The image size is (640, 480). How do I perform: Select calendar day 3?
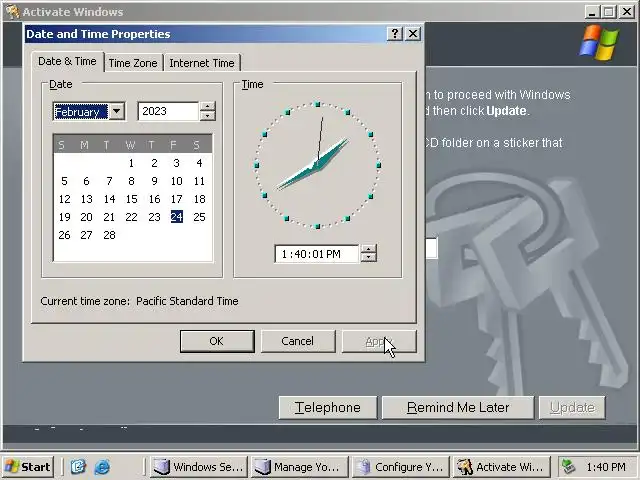176,163
